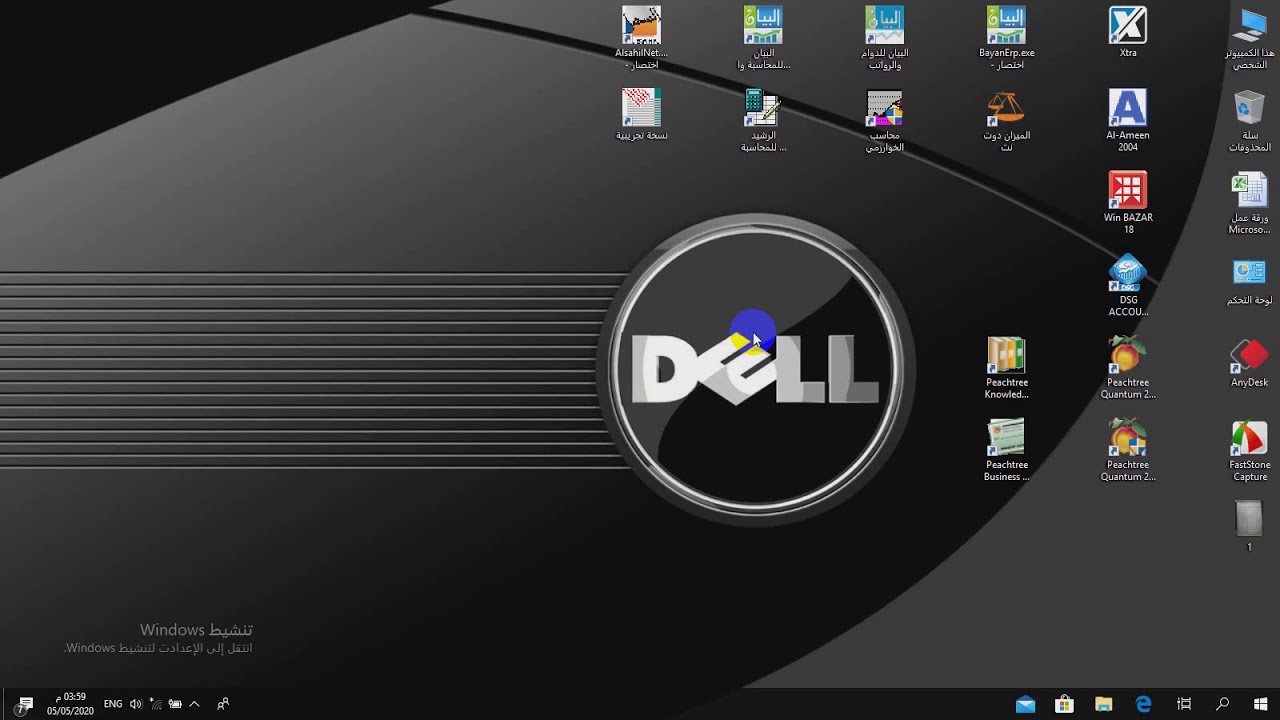
Task: Launch FastStone Capture icon
Action: click(1250, 450)
